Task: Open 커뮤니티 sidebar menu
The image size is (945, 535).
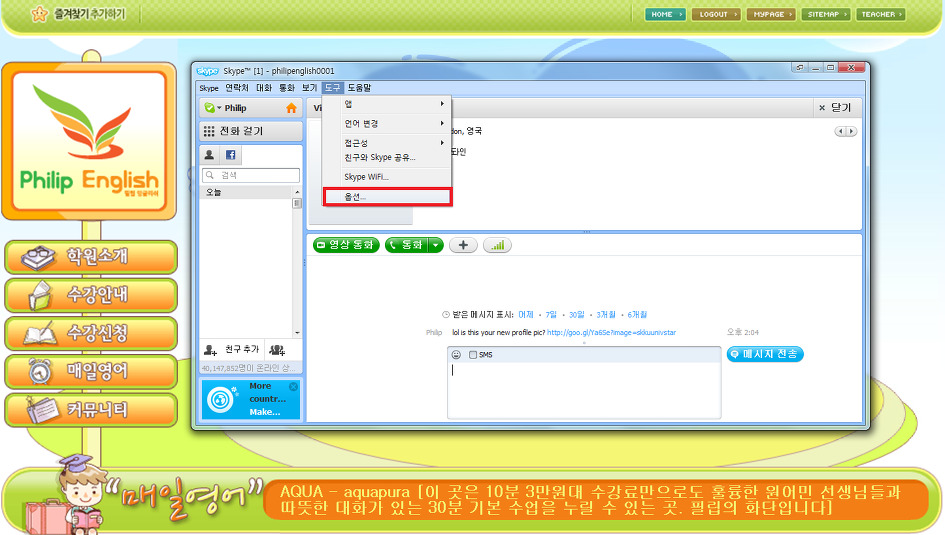Action: coord(91,410)
